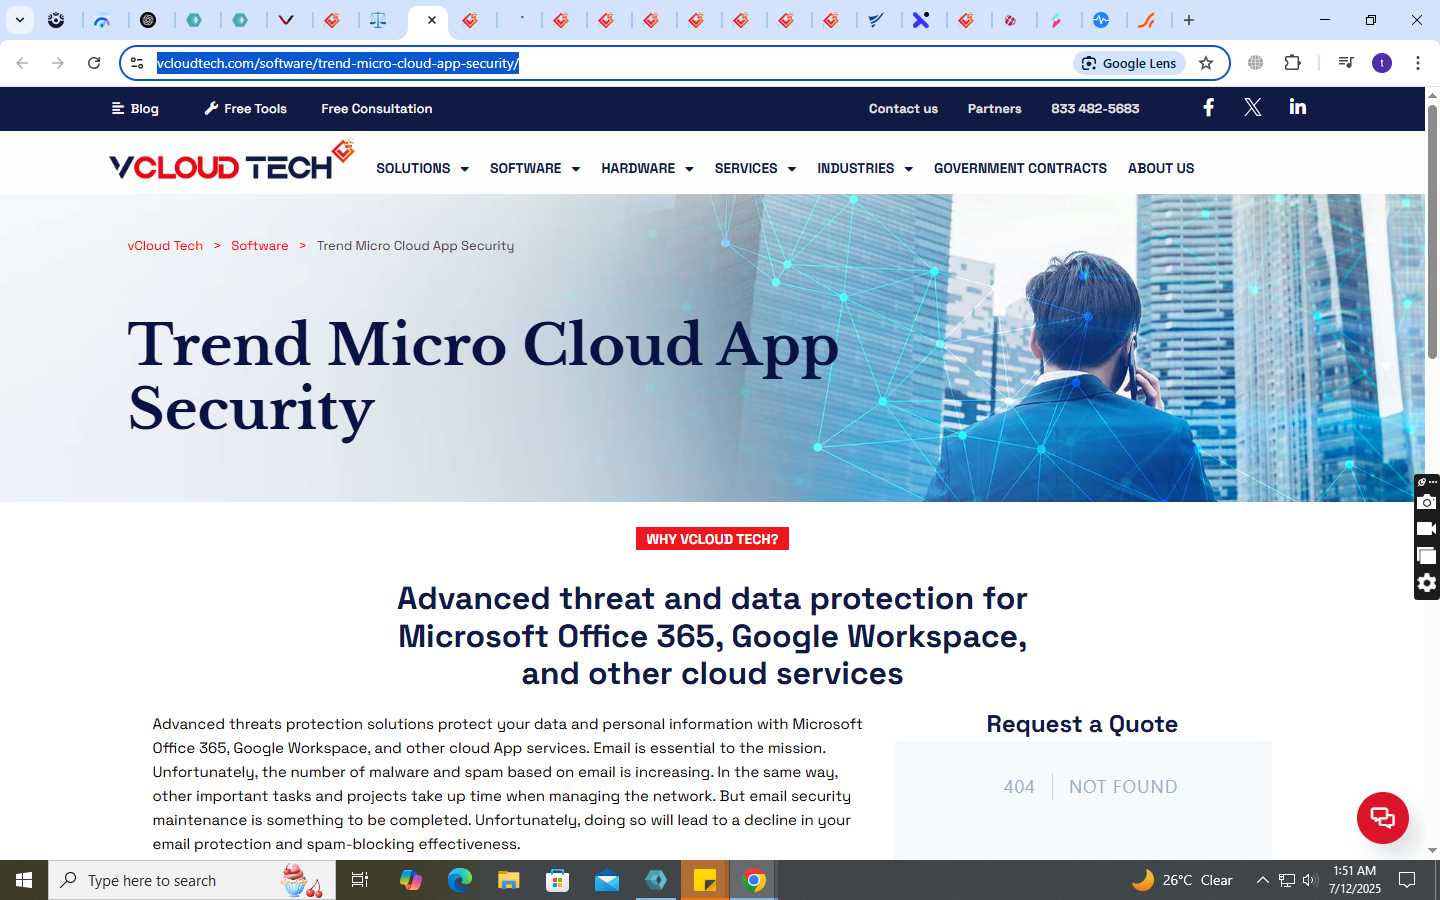Go forward with the forward arrow

point(58,63)
